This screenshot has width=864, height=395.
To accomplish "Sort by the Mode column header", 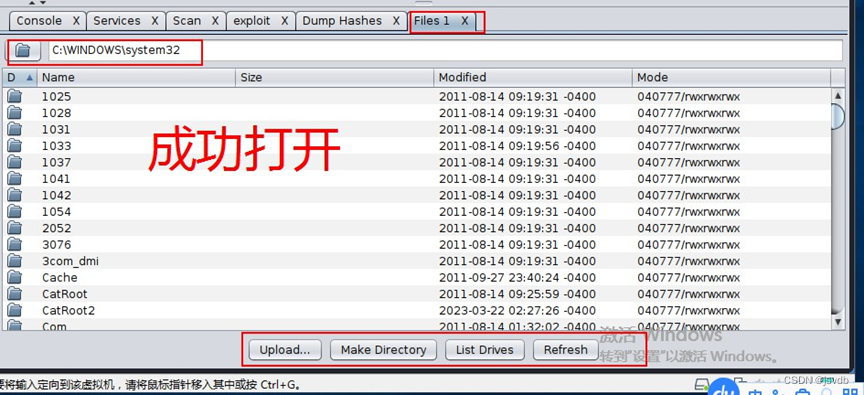I will (x=731, y=78).
